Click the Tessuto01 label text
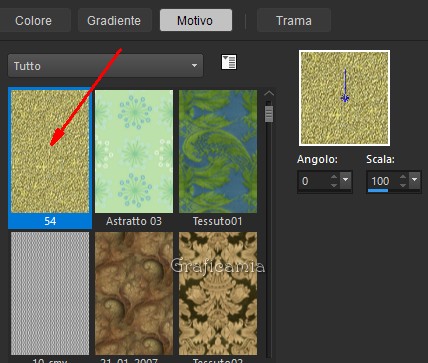The height and width of the screenshot is (363, 428). tap(218, 221)
